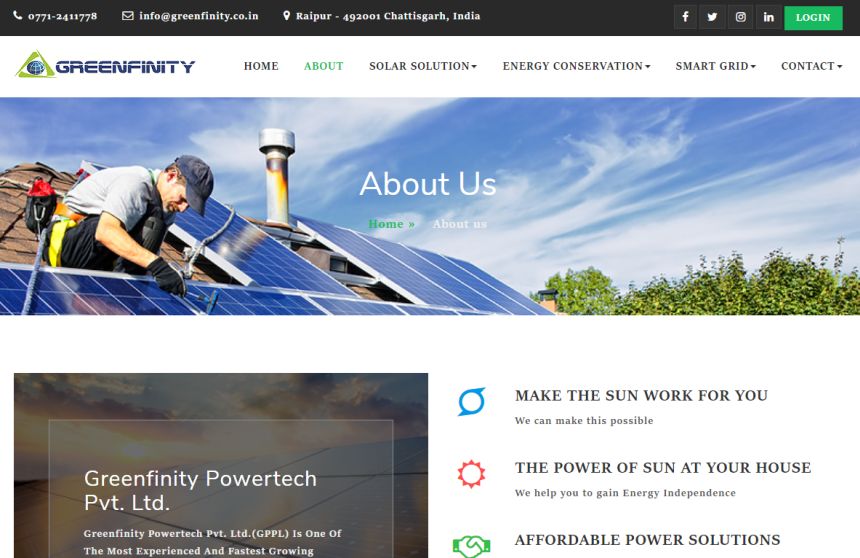Viewport: 860px width, 558px height.
Task: Click the info@greenfinity.co.in email address
Action: click(199, 16)
